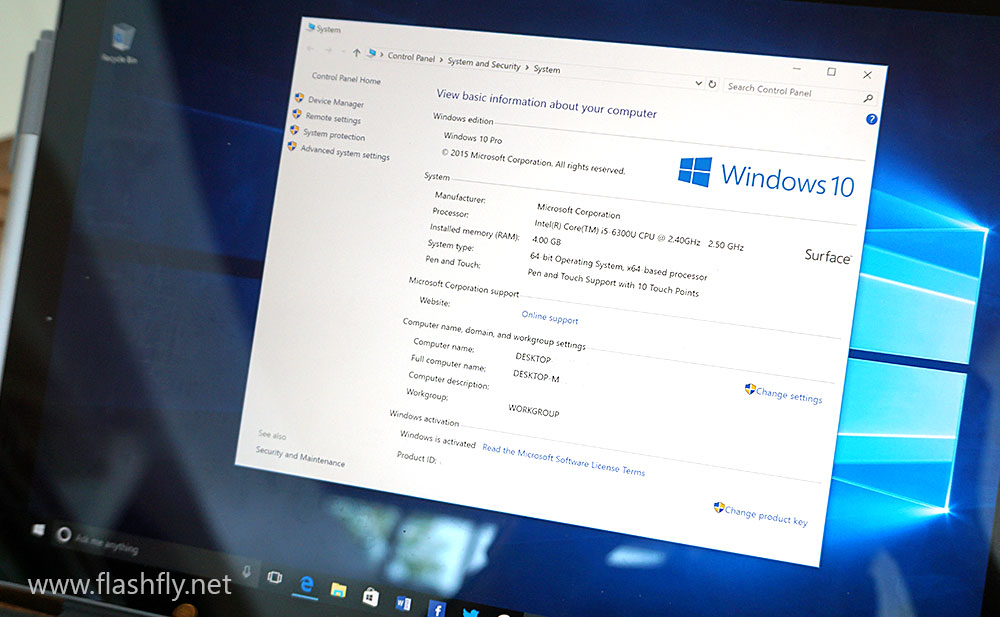Go up one level with the up arrow
Image resolution: width=1000 pixels, height=617 pixels.
point(356,53)
